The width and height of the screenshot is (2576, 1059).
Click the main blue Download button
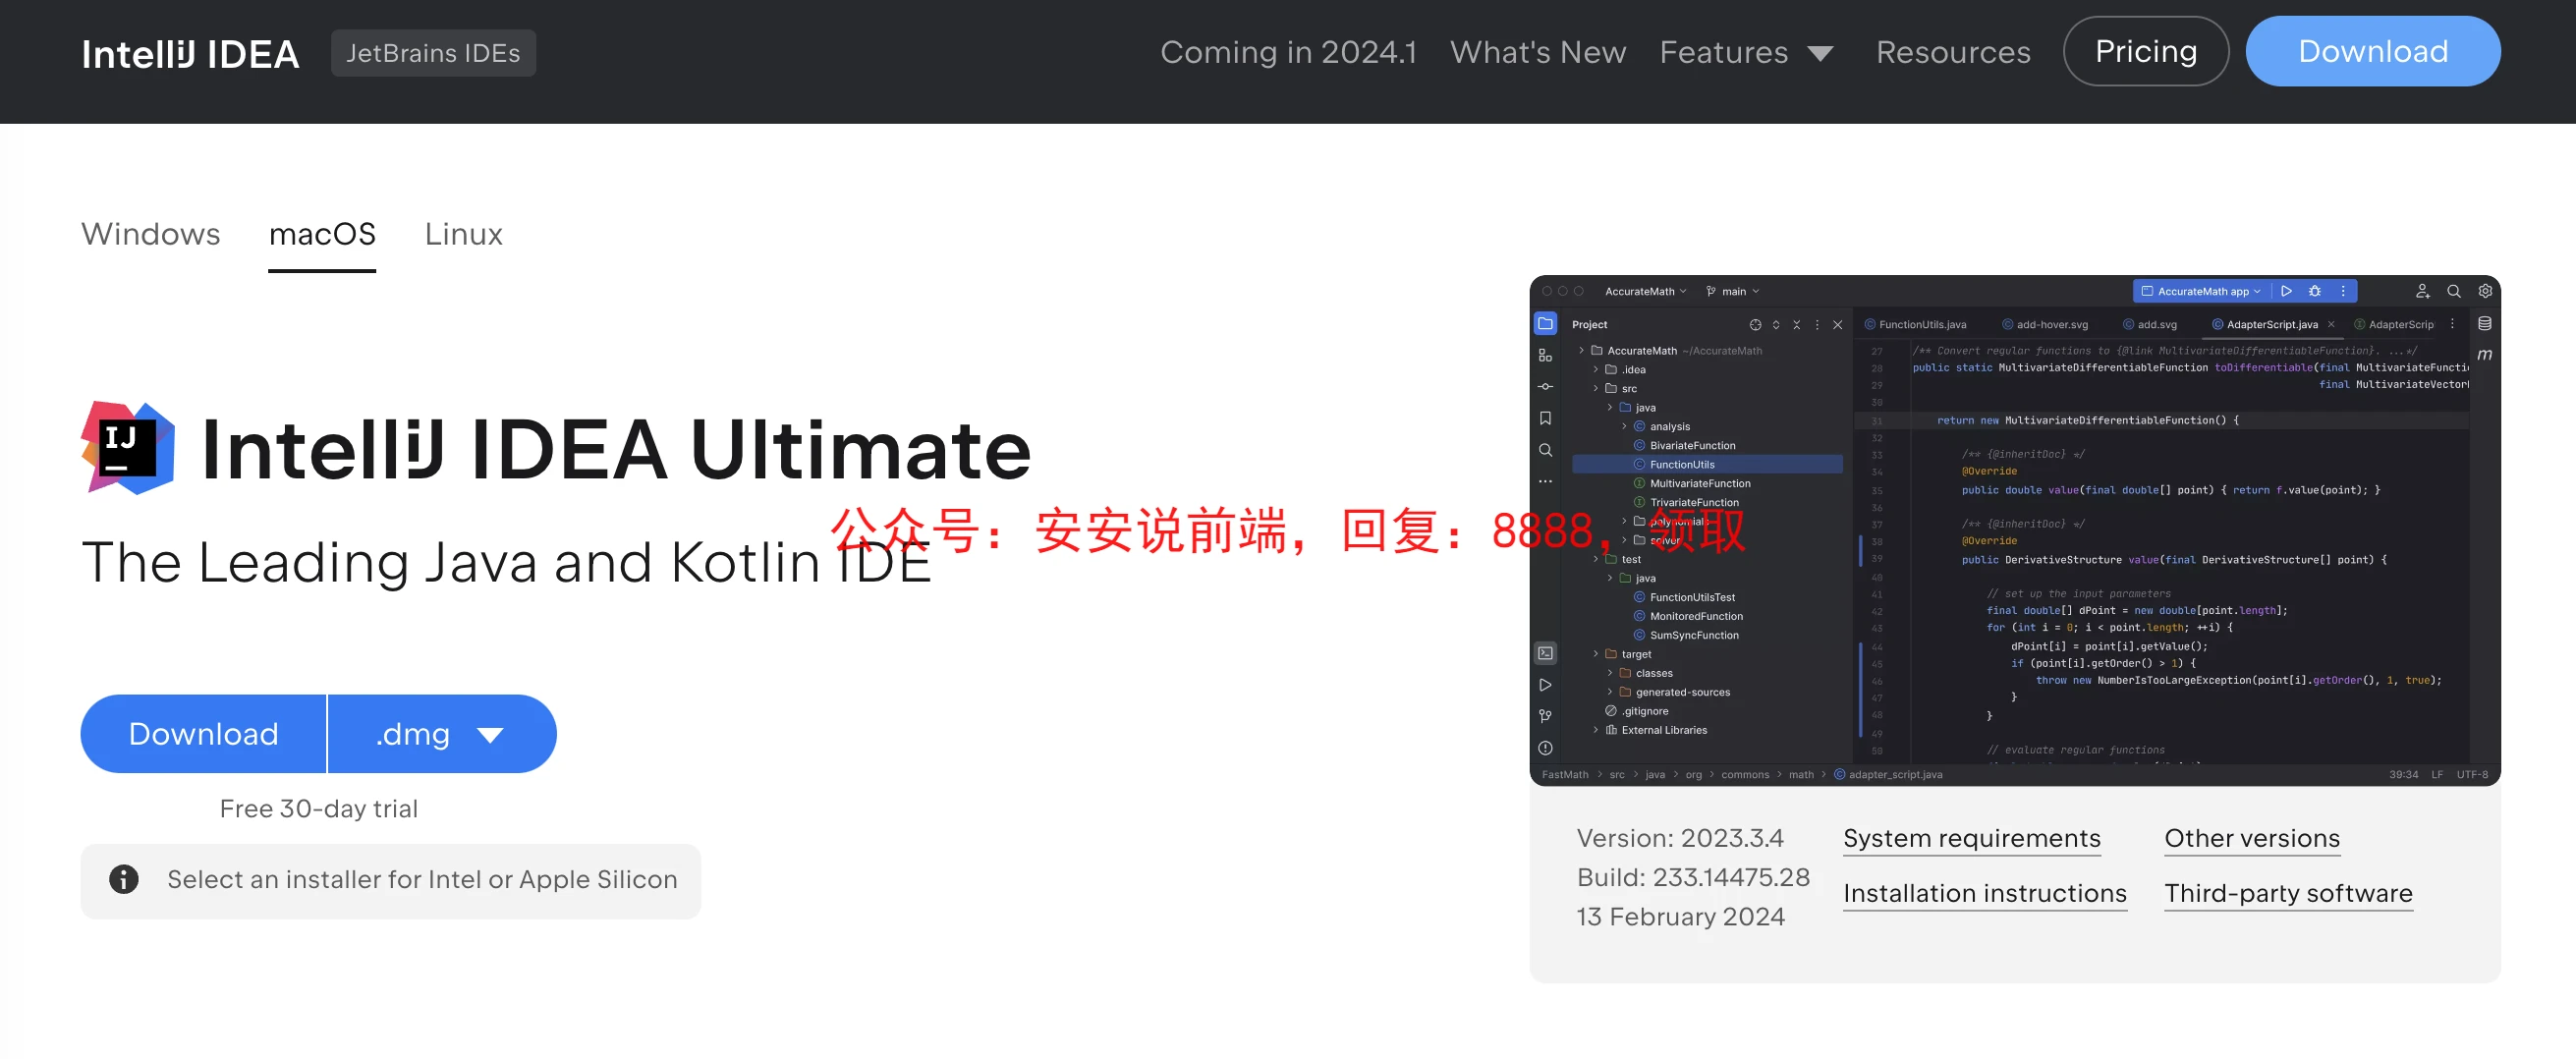click(x=203, y=734)
